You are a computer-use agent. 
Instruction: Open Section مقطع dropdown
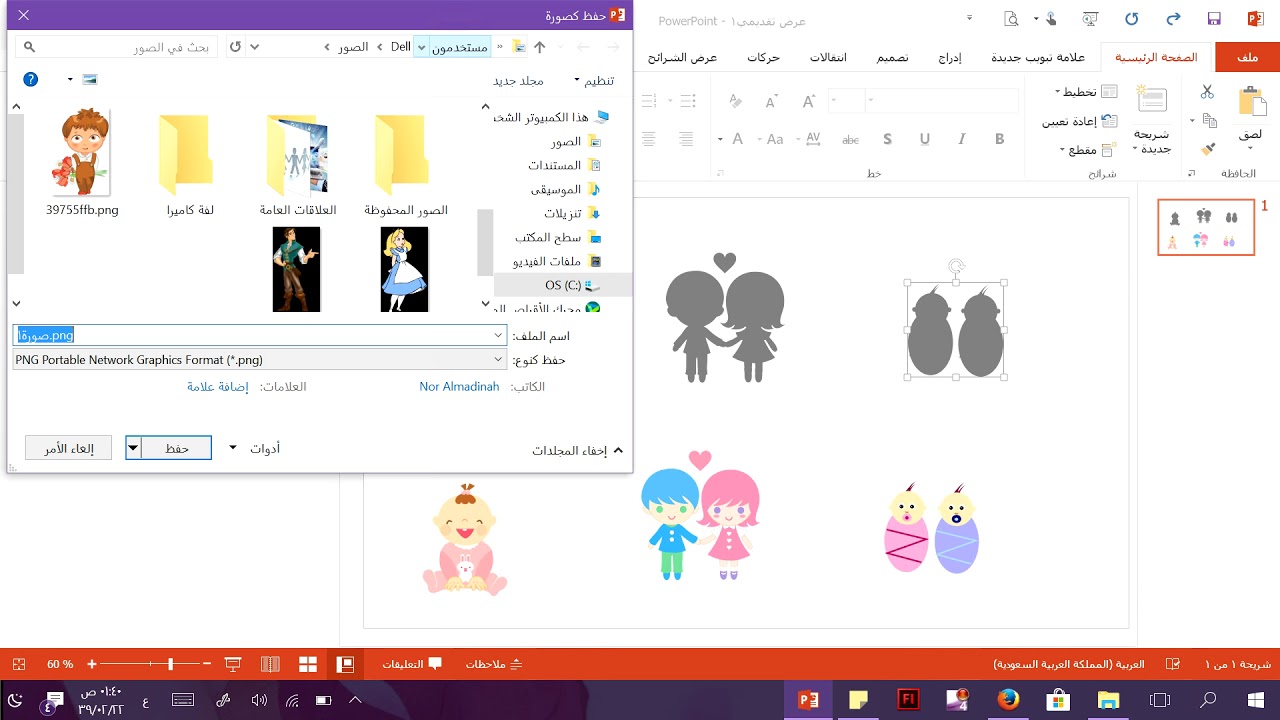pyautogui.click(x=1088, y=150)
